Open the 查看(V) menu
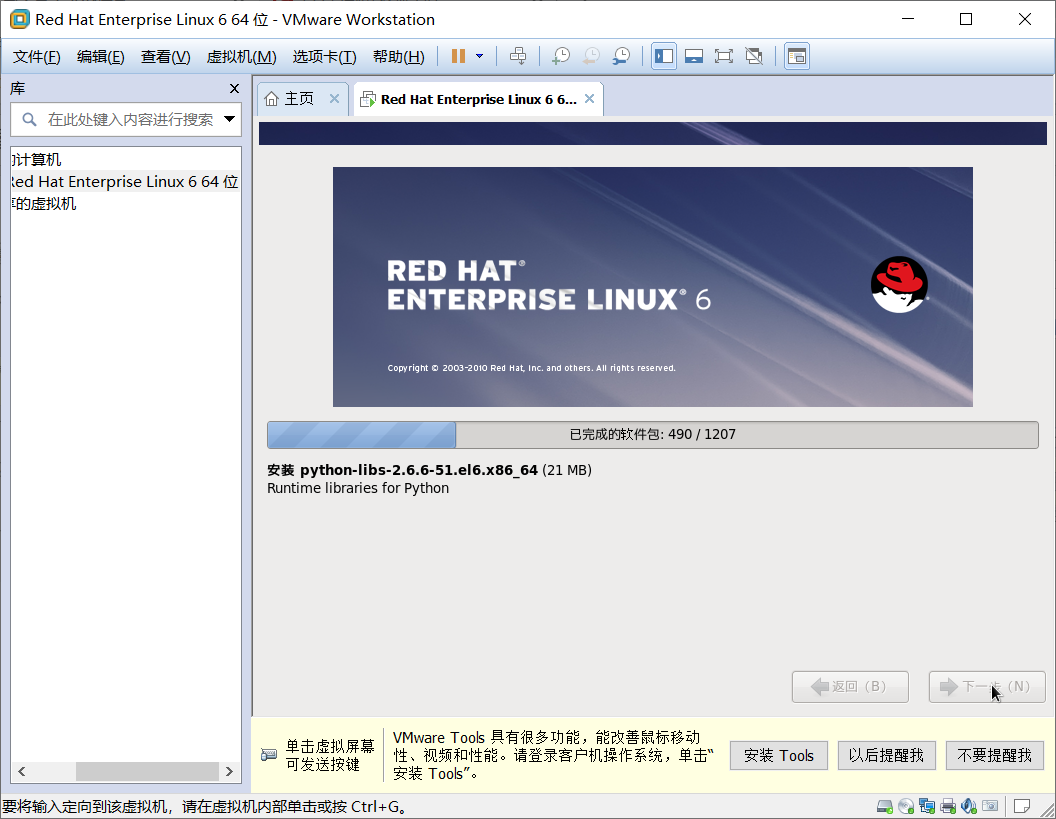 [165, 57]
